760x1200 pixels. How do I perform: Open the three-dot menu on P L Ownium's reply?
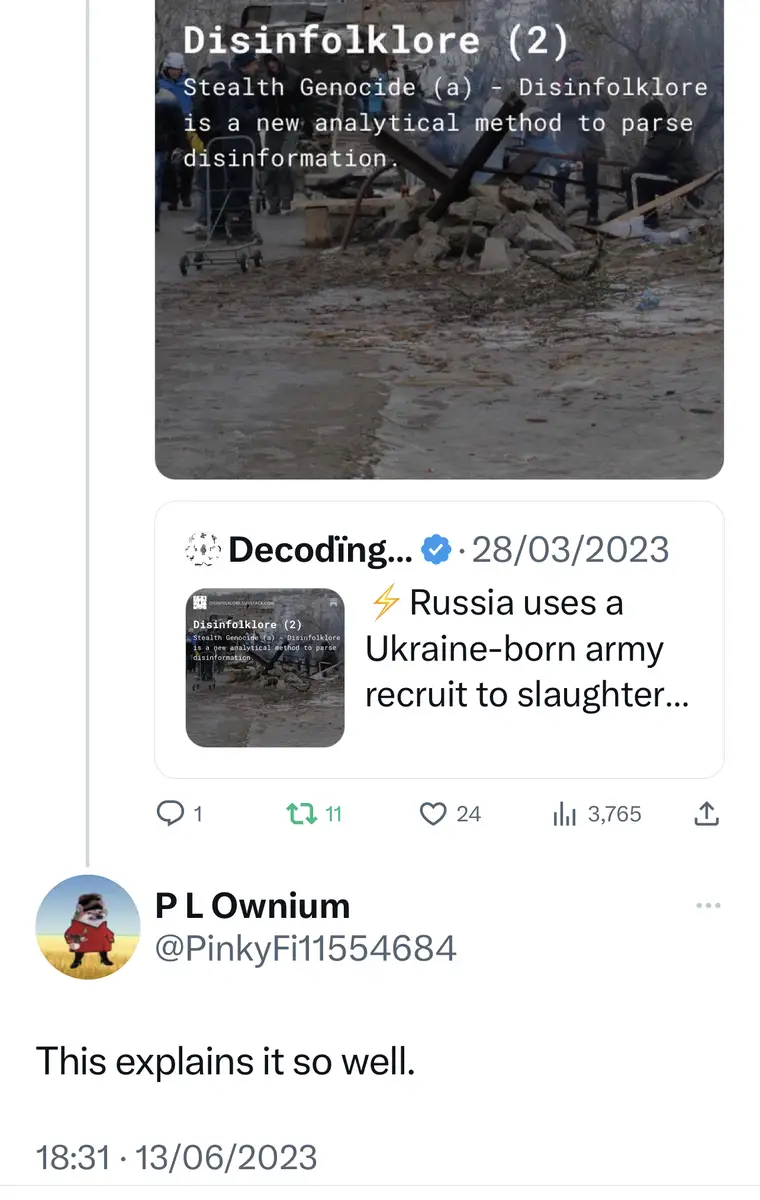tap(708, 906)
